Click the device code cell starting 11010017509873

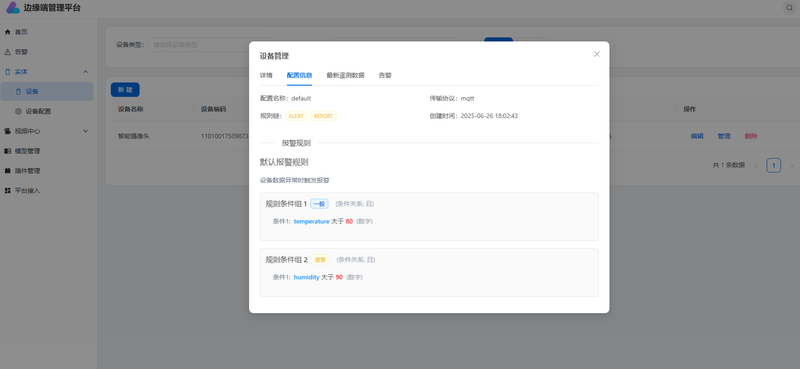click(224, 136)
